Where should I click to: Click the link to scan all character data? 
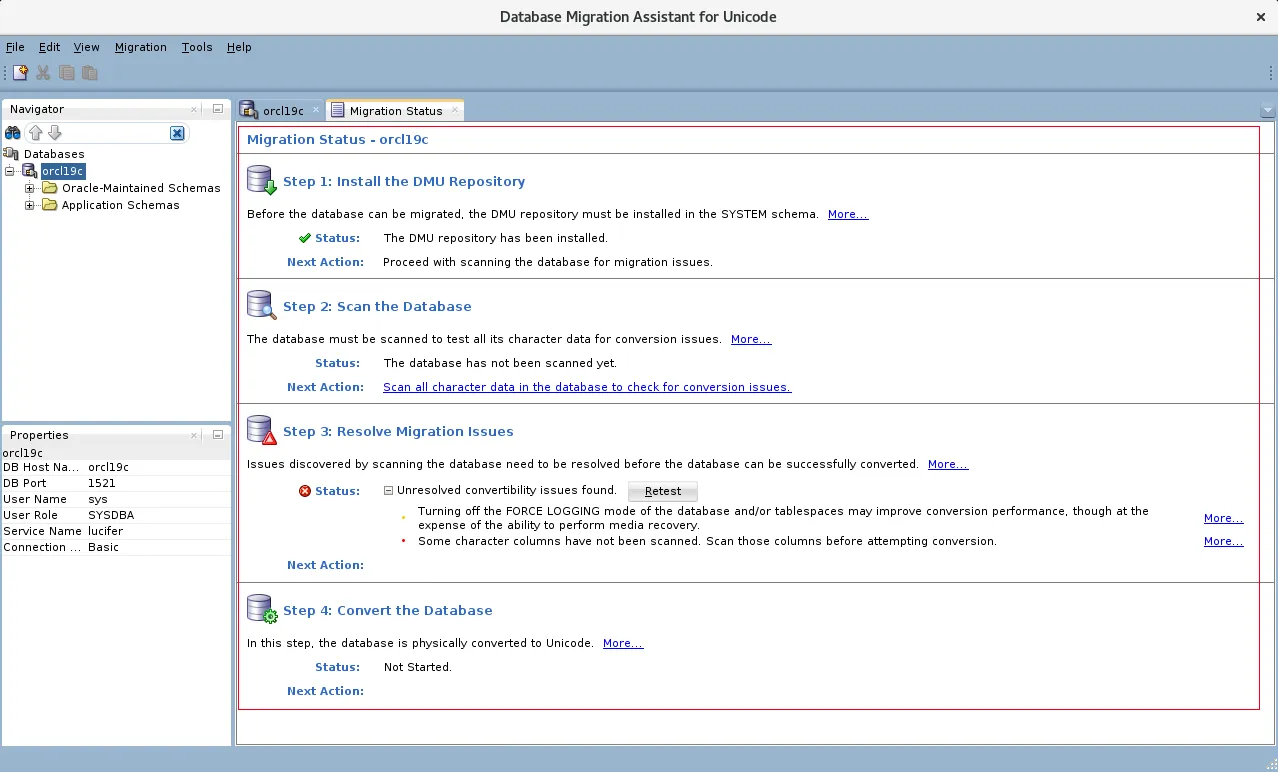tap(586, 387)
